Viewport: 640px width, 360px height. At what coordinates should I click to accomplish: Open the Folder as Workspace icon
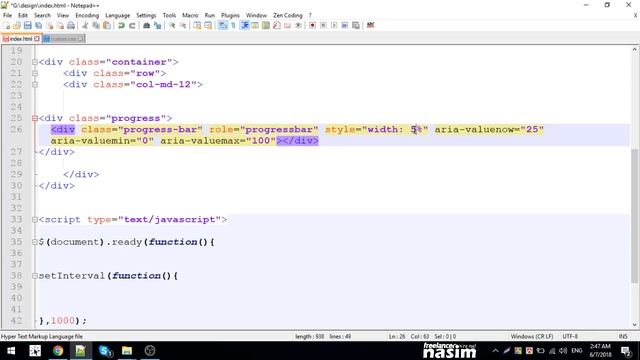(287, 25)
